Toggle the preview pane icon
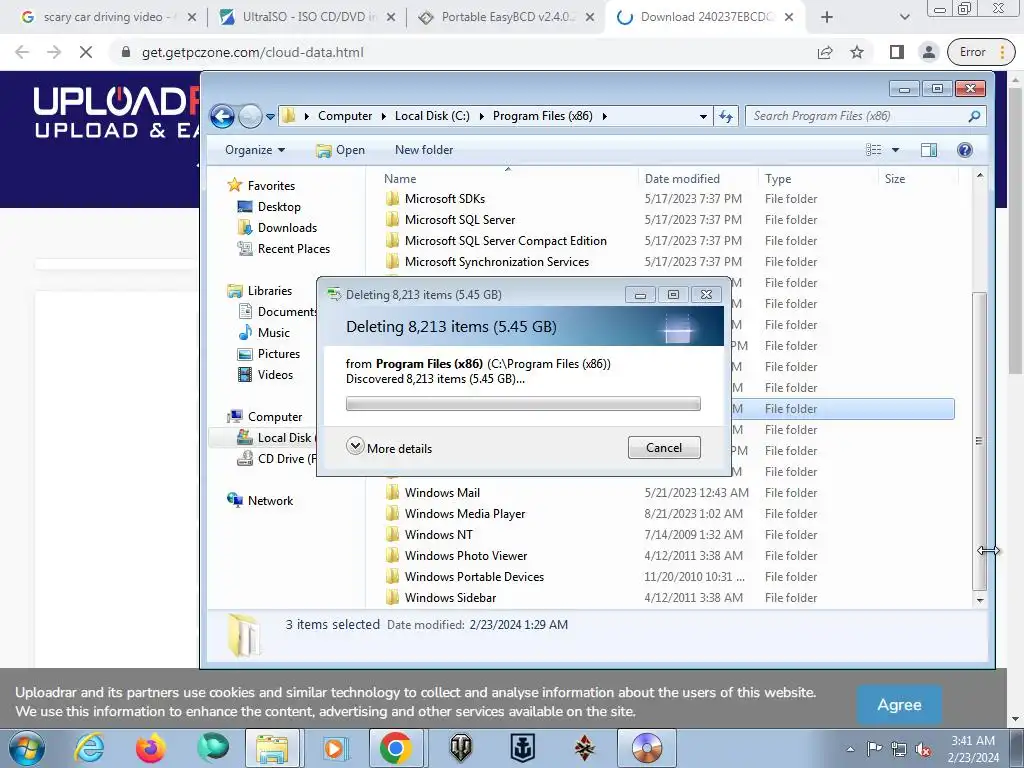Viewport: 1024px width, 768px height. click(929, 150)
